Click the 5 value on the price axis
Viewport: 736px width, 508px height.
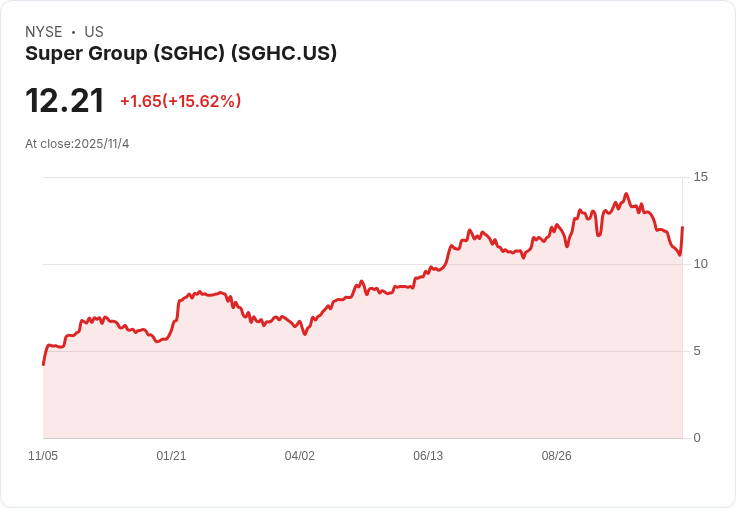[697, 351]
